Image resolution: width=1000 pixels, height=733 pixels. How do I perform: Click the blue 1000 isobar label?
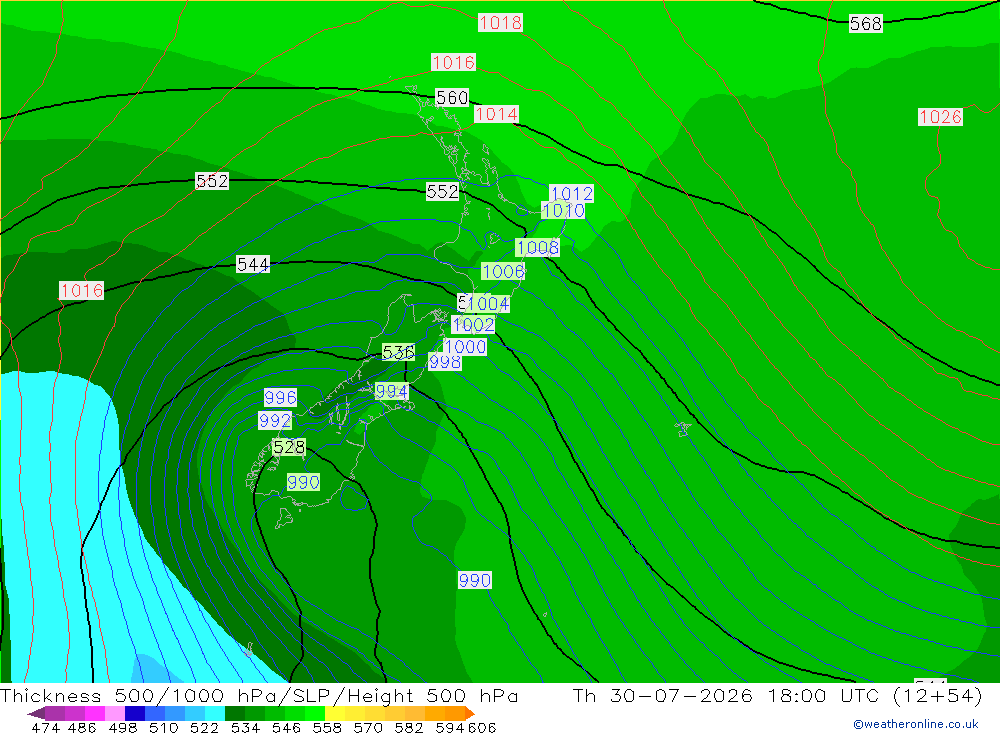465,346
